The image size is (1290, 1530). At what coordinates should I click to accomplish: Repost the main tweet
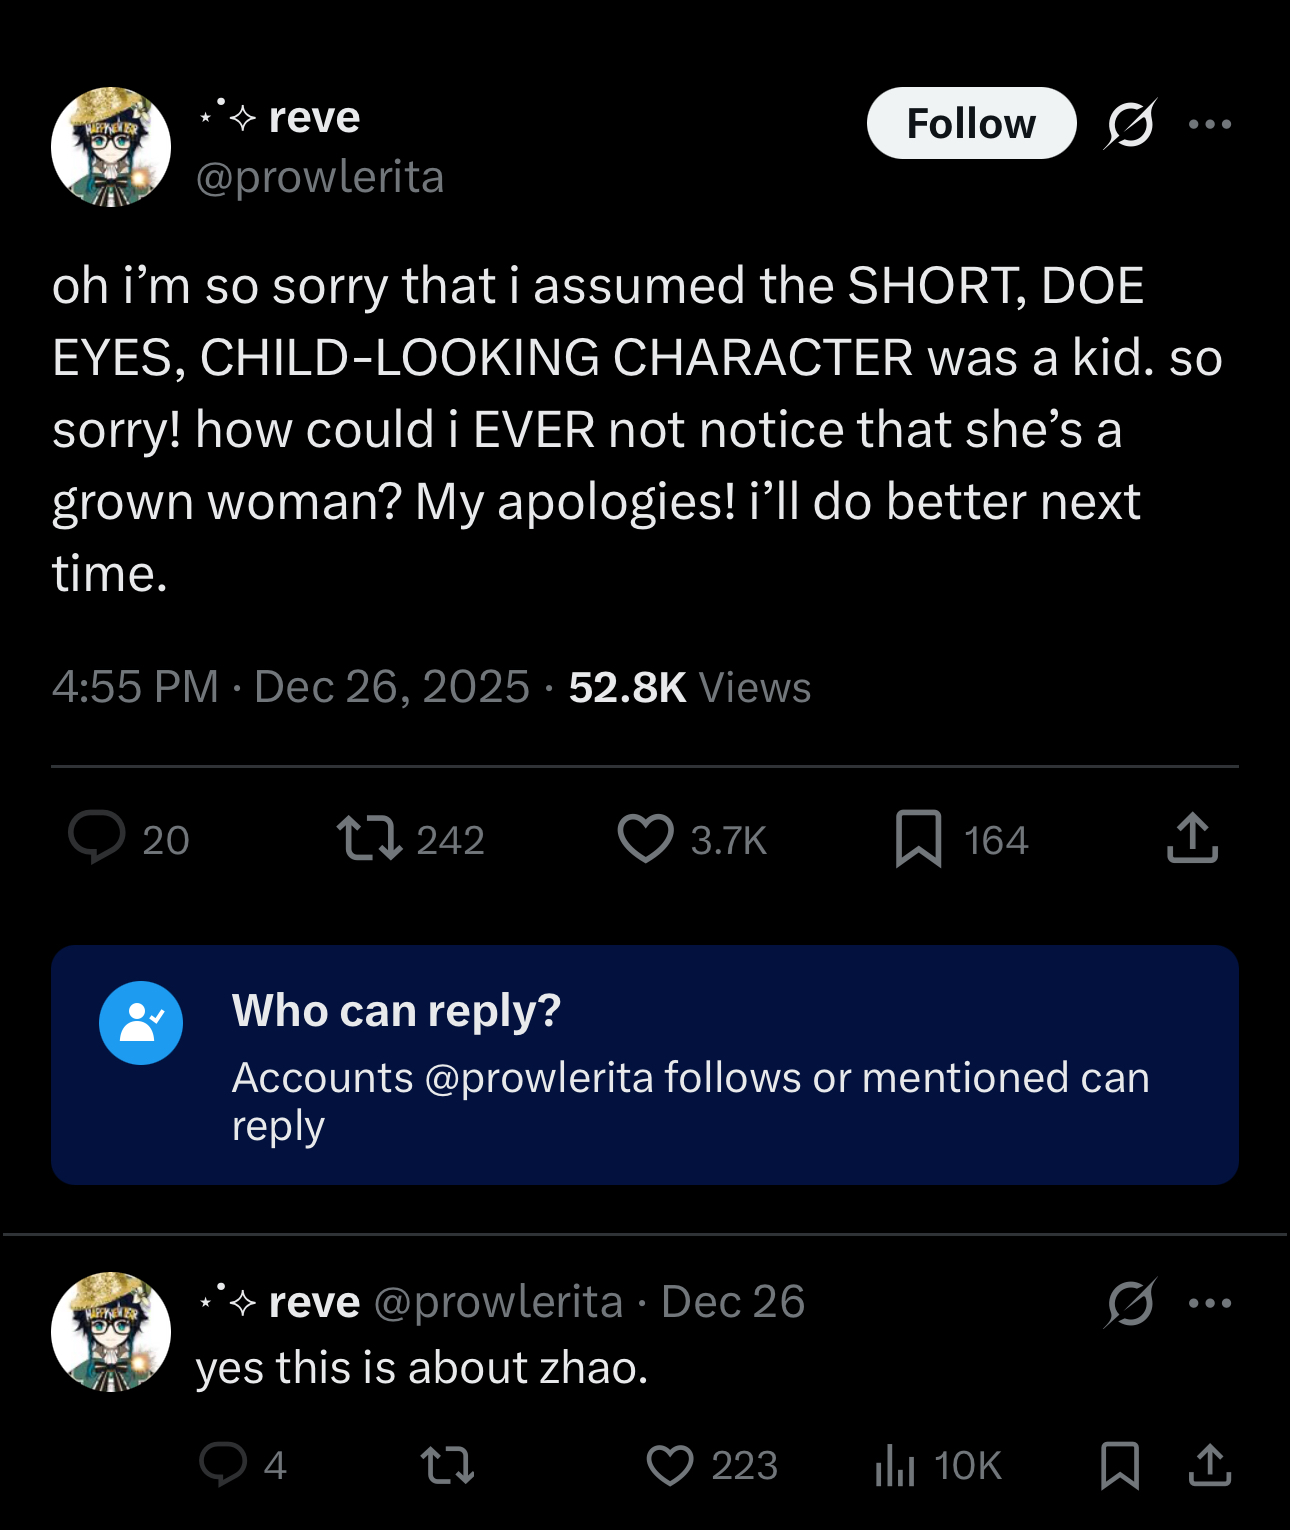(x=369, y=838)
